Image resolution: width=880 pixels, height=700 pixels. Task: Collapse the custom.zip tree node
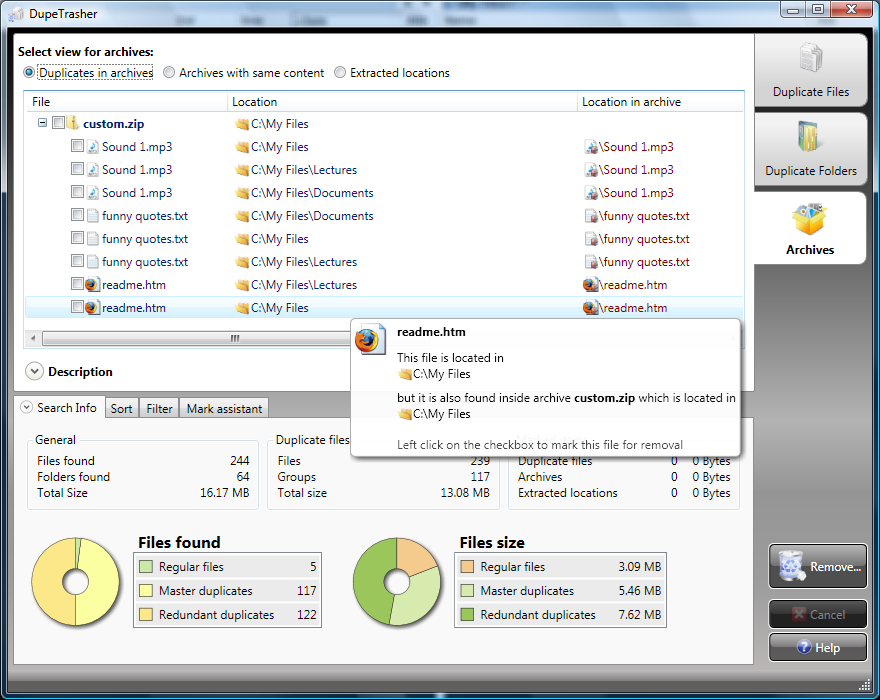(x=42, y=122)
